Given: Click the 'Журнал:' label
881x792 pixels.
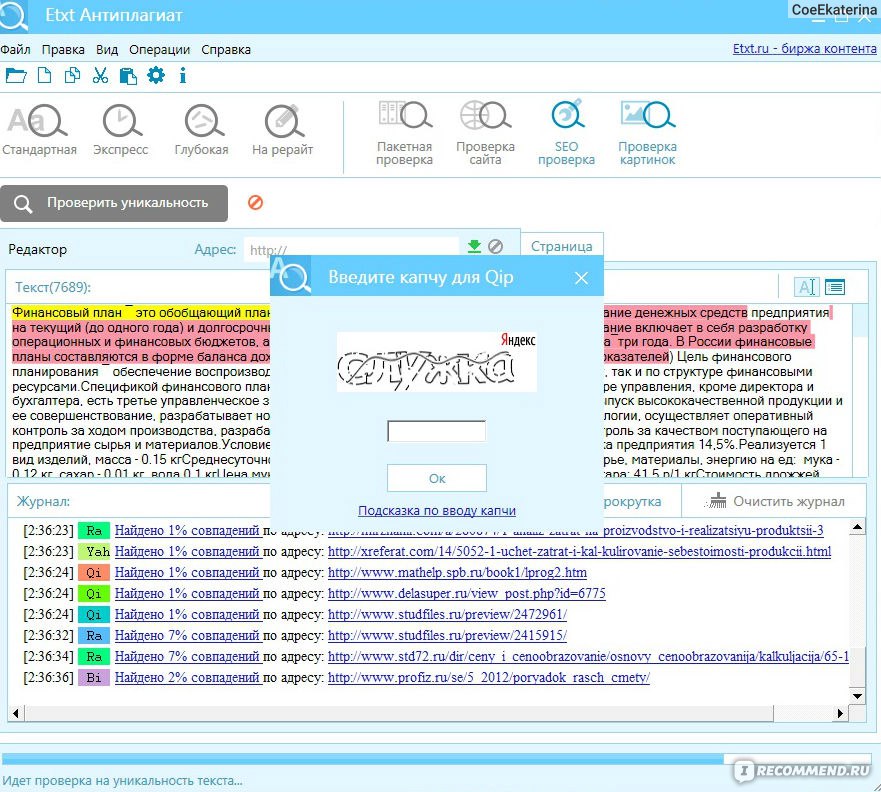Looking at the screenshot, I should (43, 501).
